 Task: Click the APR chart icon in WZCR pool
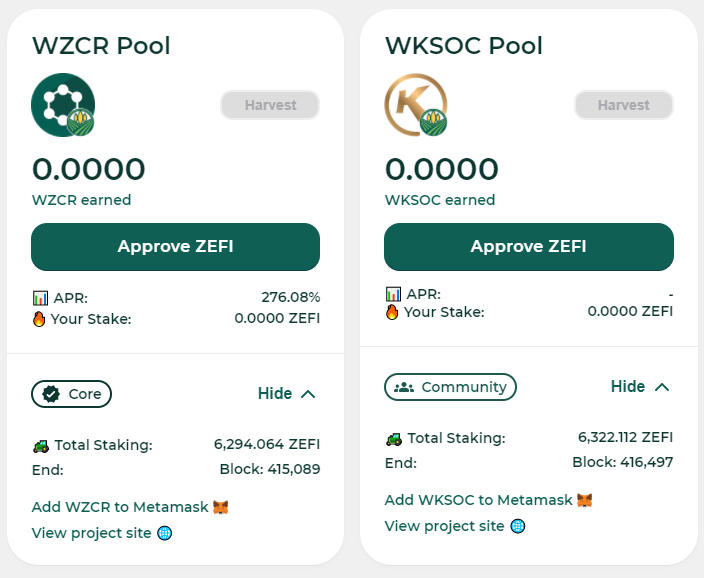click(40, 297)
